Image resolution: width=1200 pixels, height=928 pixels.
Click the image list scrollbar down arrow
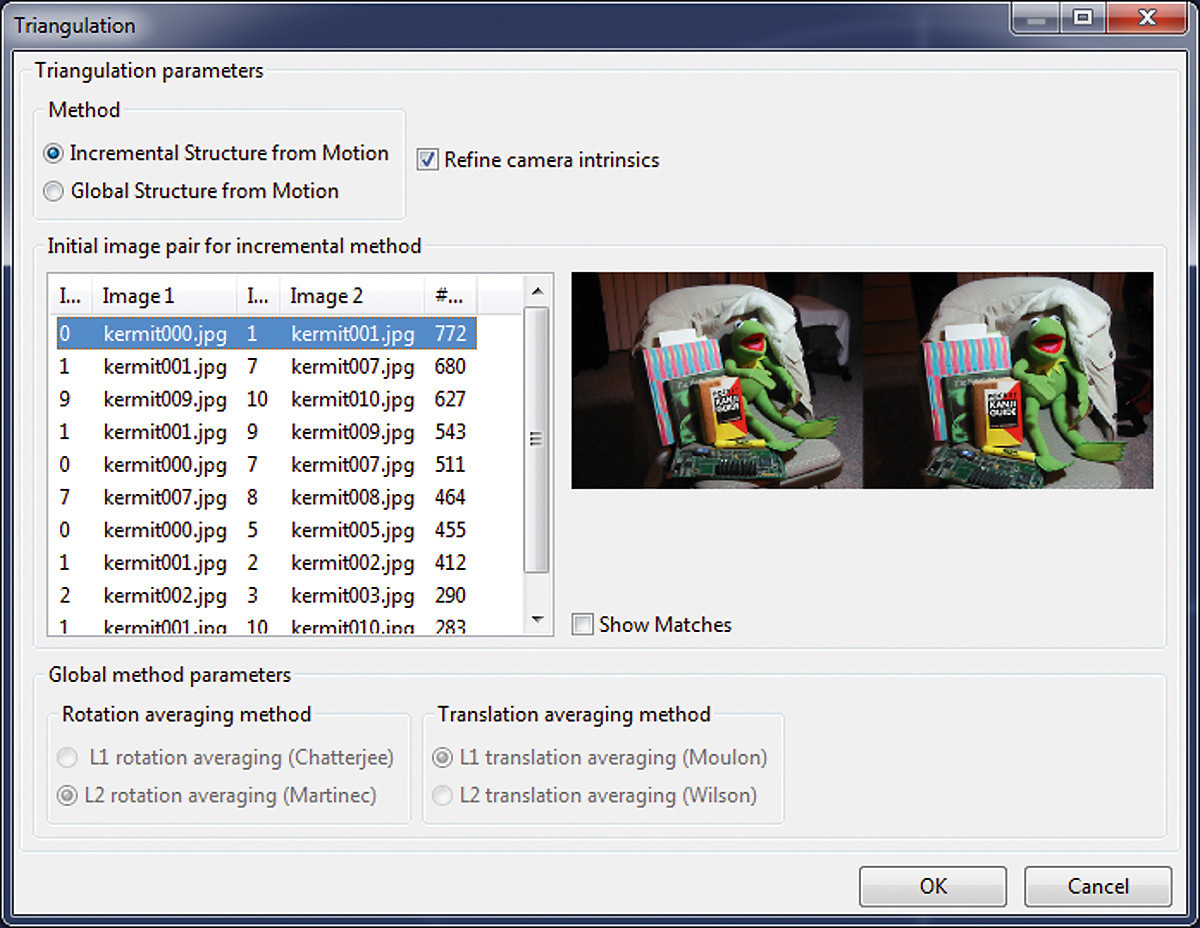point(538,621)
